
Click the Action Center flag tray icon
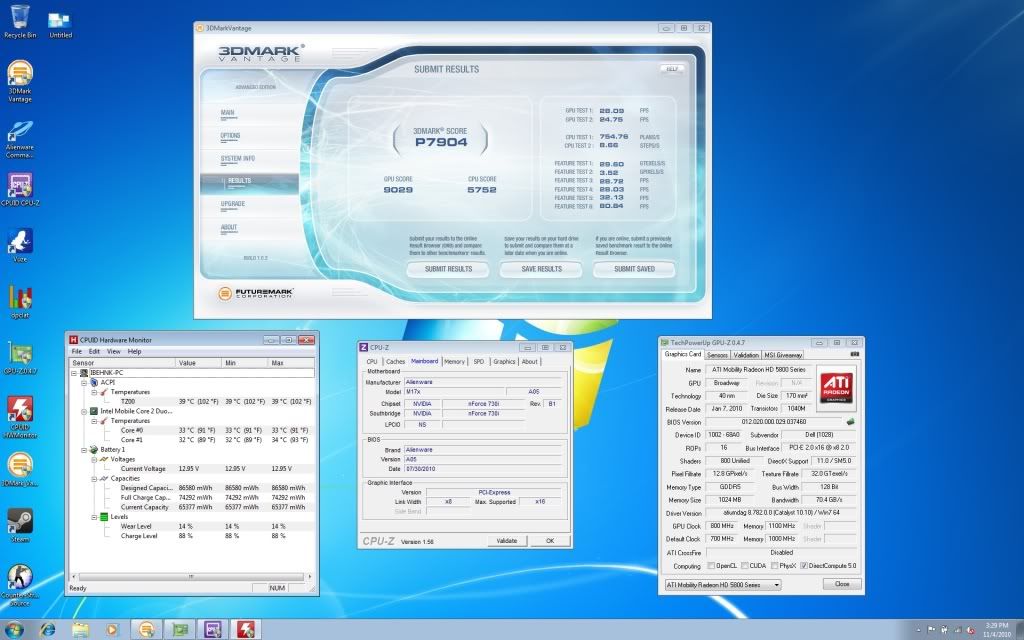pyautogui.click(x=931, y=630)
